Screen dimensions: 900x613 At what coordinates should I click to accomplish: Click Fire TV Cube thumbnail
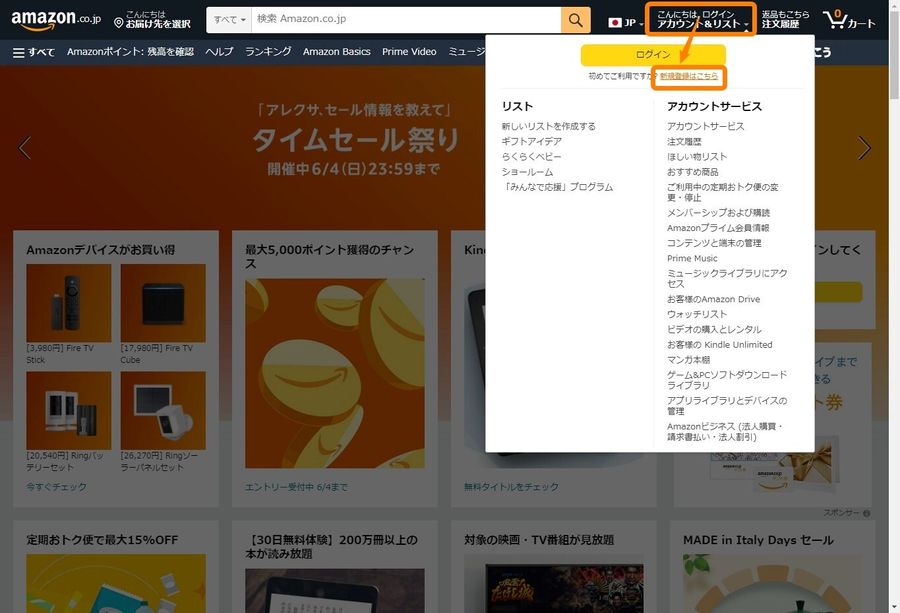coord(163,303)
